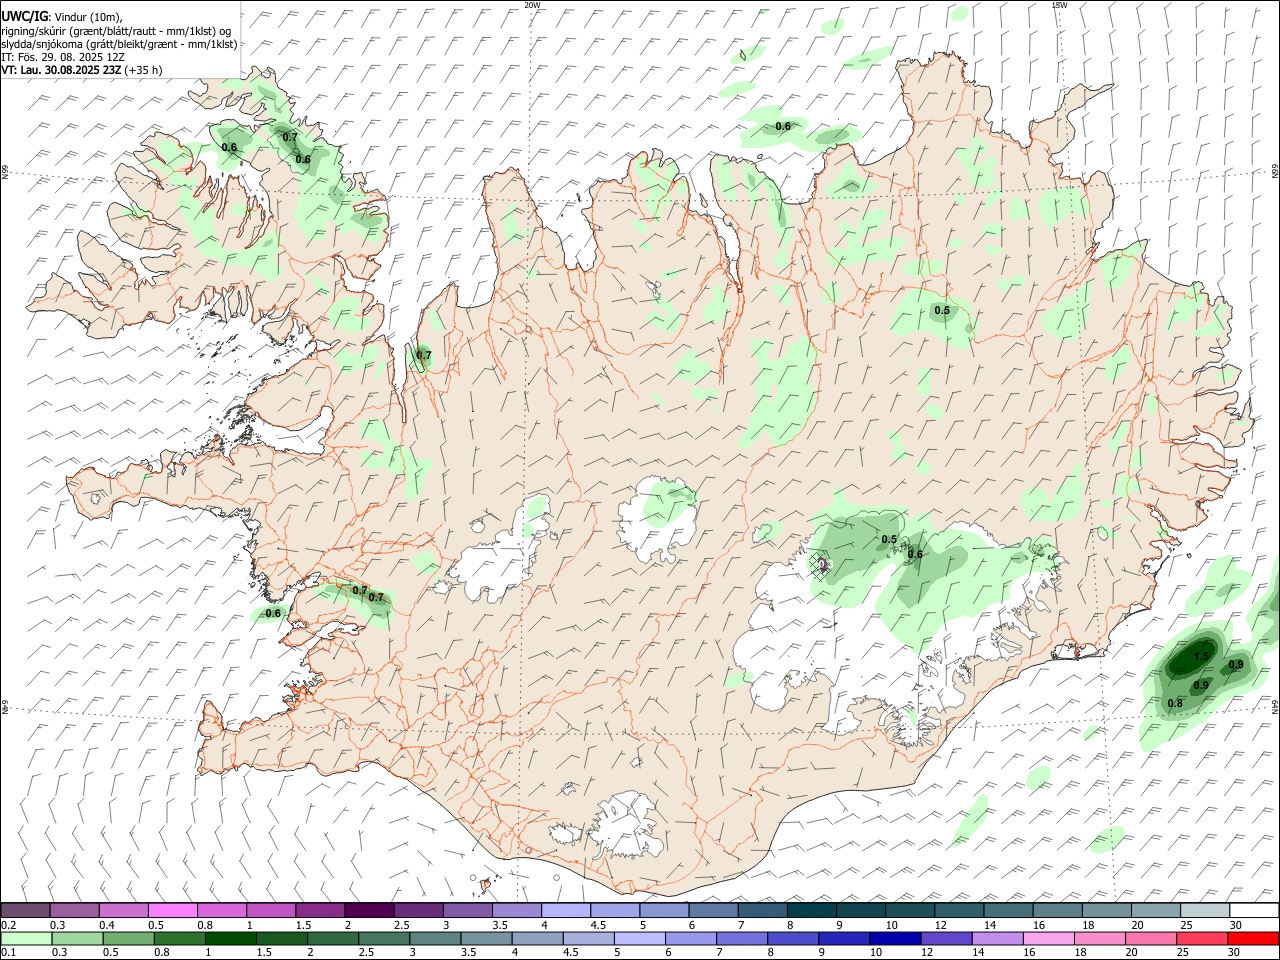This screenshot has width=1280, height=960.
Task: Click the violet swatch between 12 and 14, lower row
Action: click(946, 938)
